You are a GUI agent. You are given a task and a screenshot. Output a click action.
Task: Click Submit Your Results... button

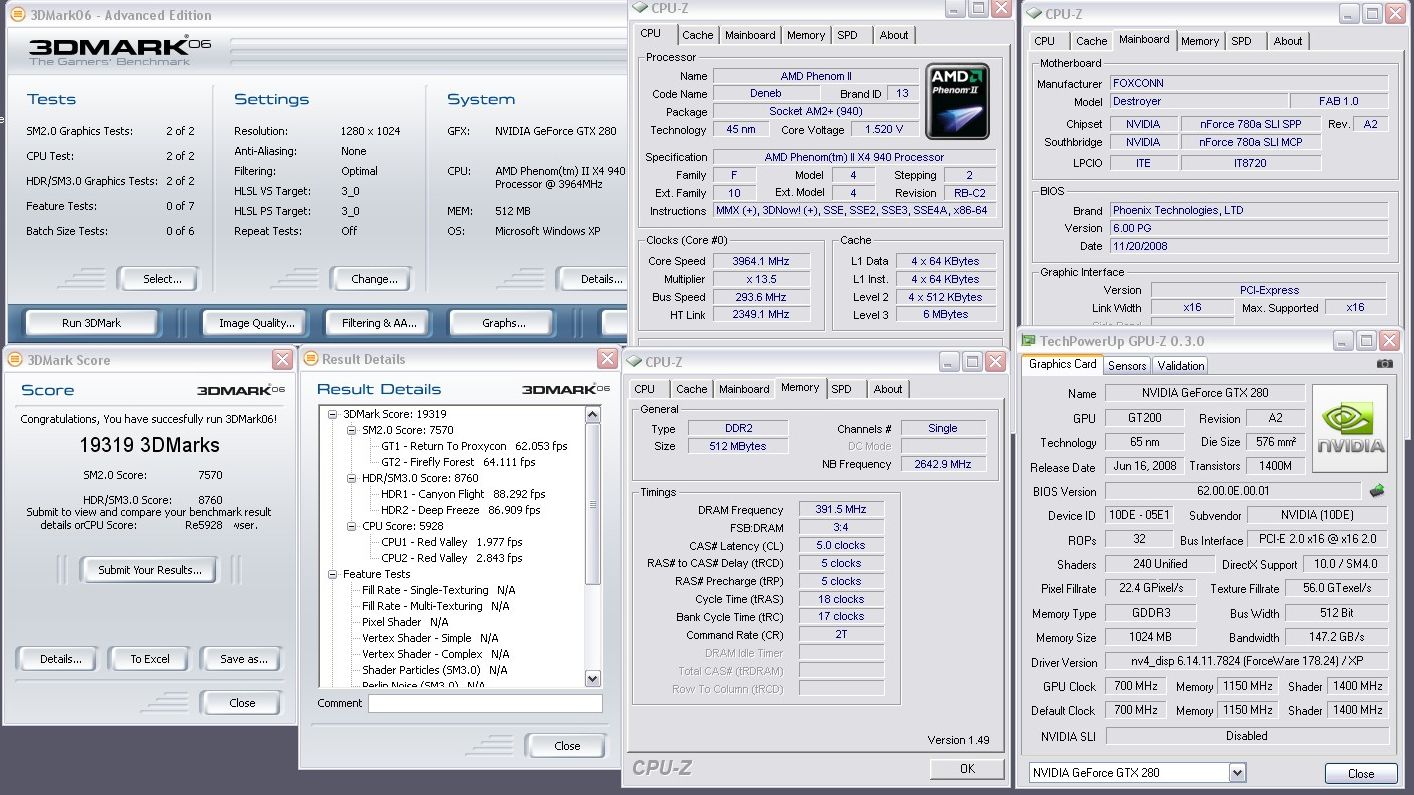[x=150, y=570]
